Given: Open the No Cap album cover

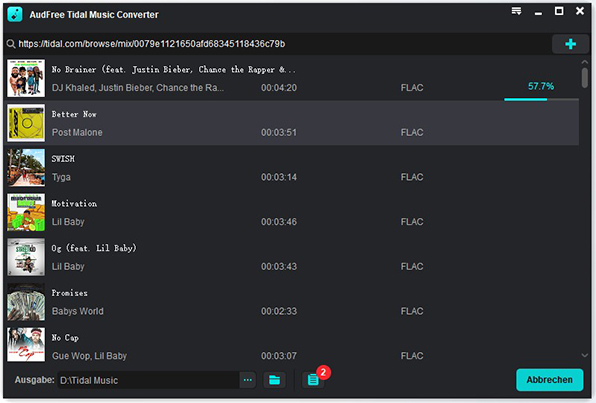Looking at the screenshot, I should click(26, 344).
